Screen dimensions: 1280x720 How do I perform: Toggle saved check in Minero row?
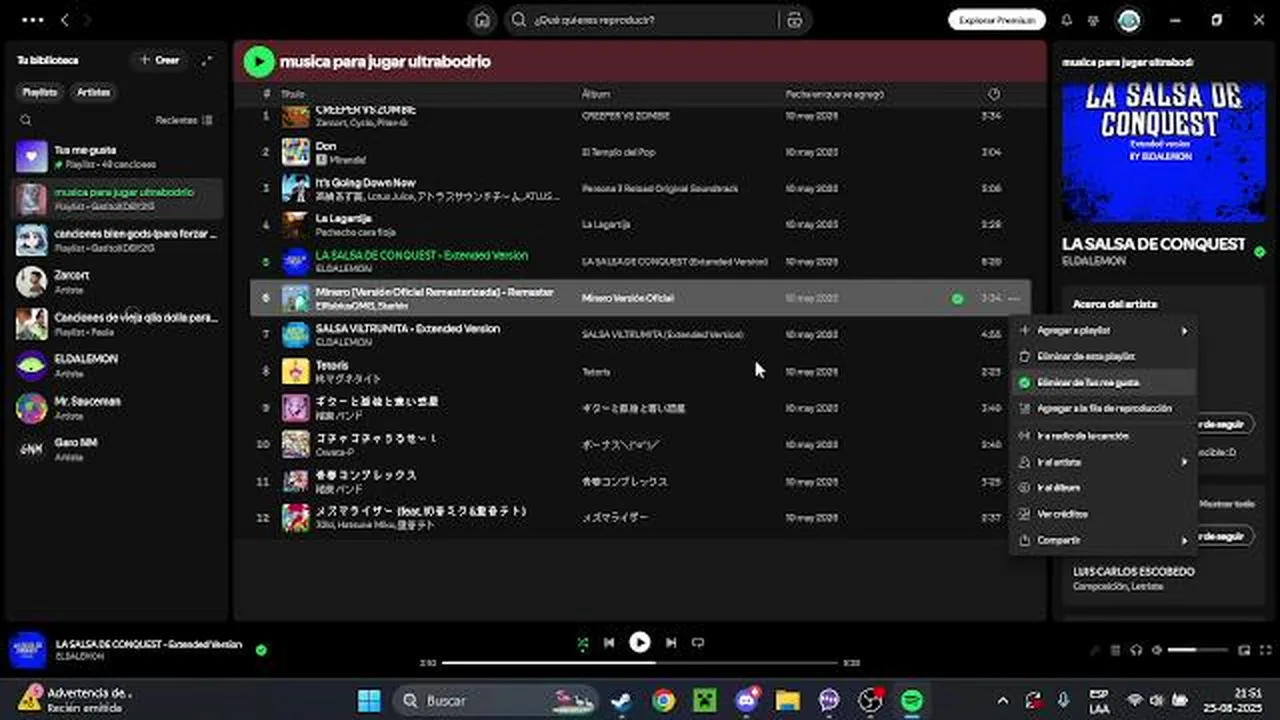pos(958,298)
